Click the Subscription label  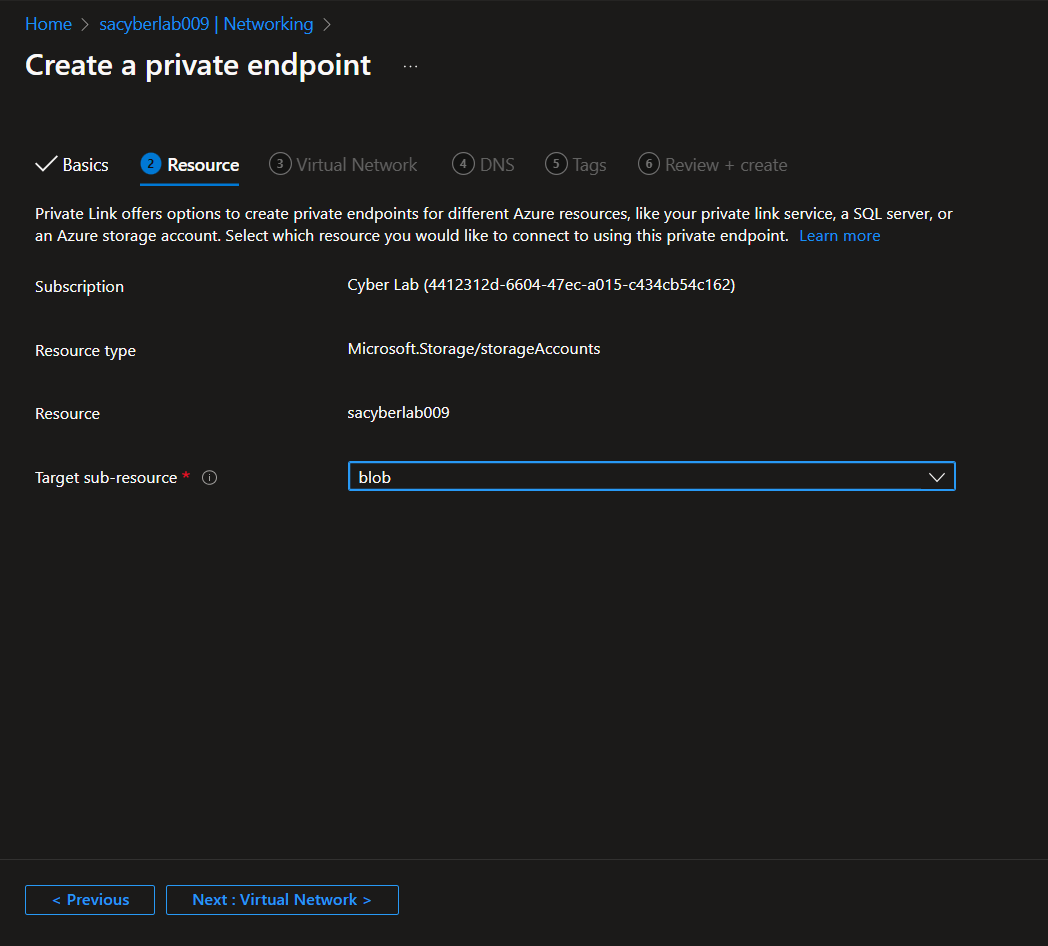[x=80, y=287]
